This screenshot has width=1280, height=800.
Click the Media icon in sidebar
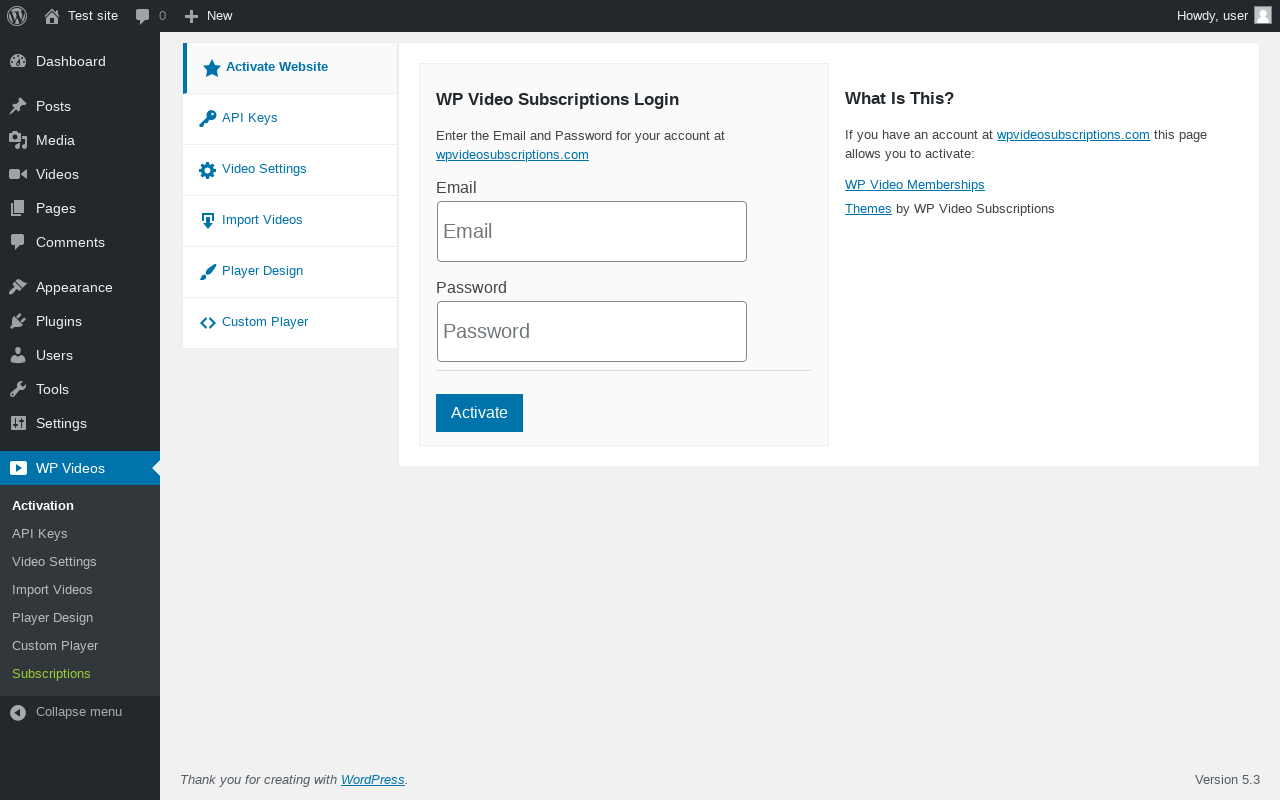pos(18,140)
